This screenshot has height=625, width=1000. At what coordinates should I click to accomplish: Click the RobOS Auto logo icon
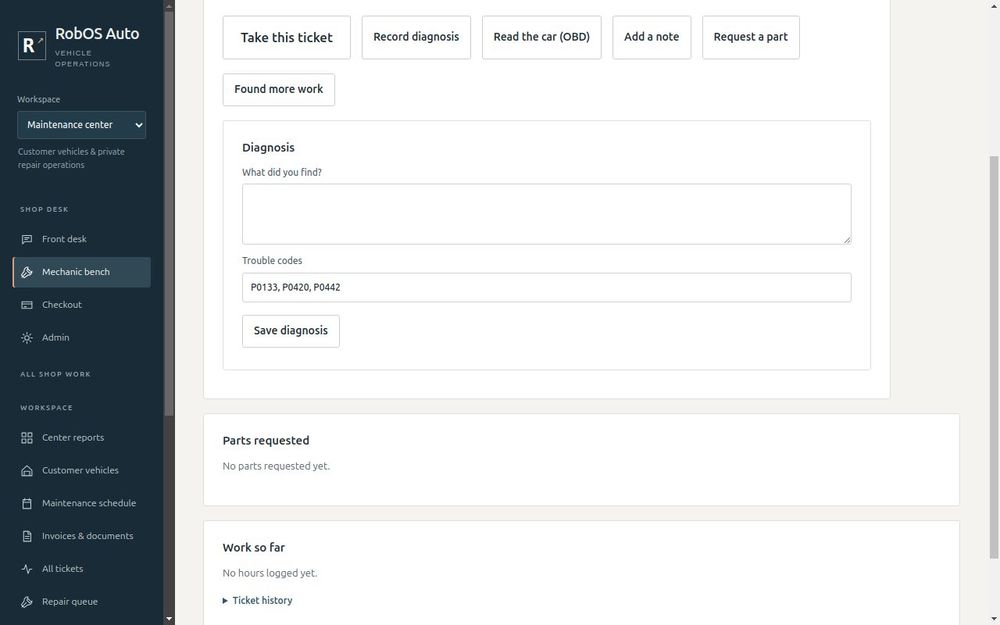tap(31, 45)
